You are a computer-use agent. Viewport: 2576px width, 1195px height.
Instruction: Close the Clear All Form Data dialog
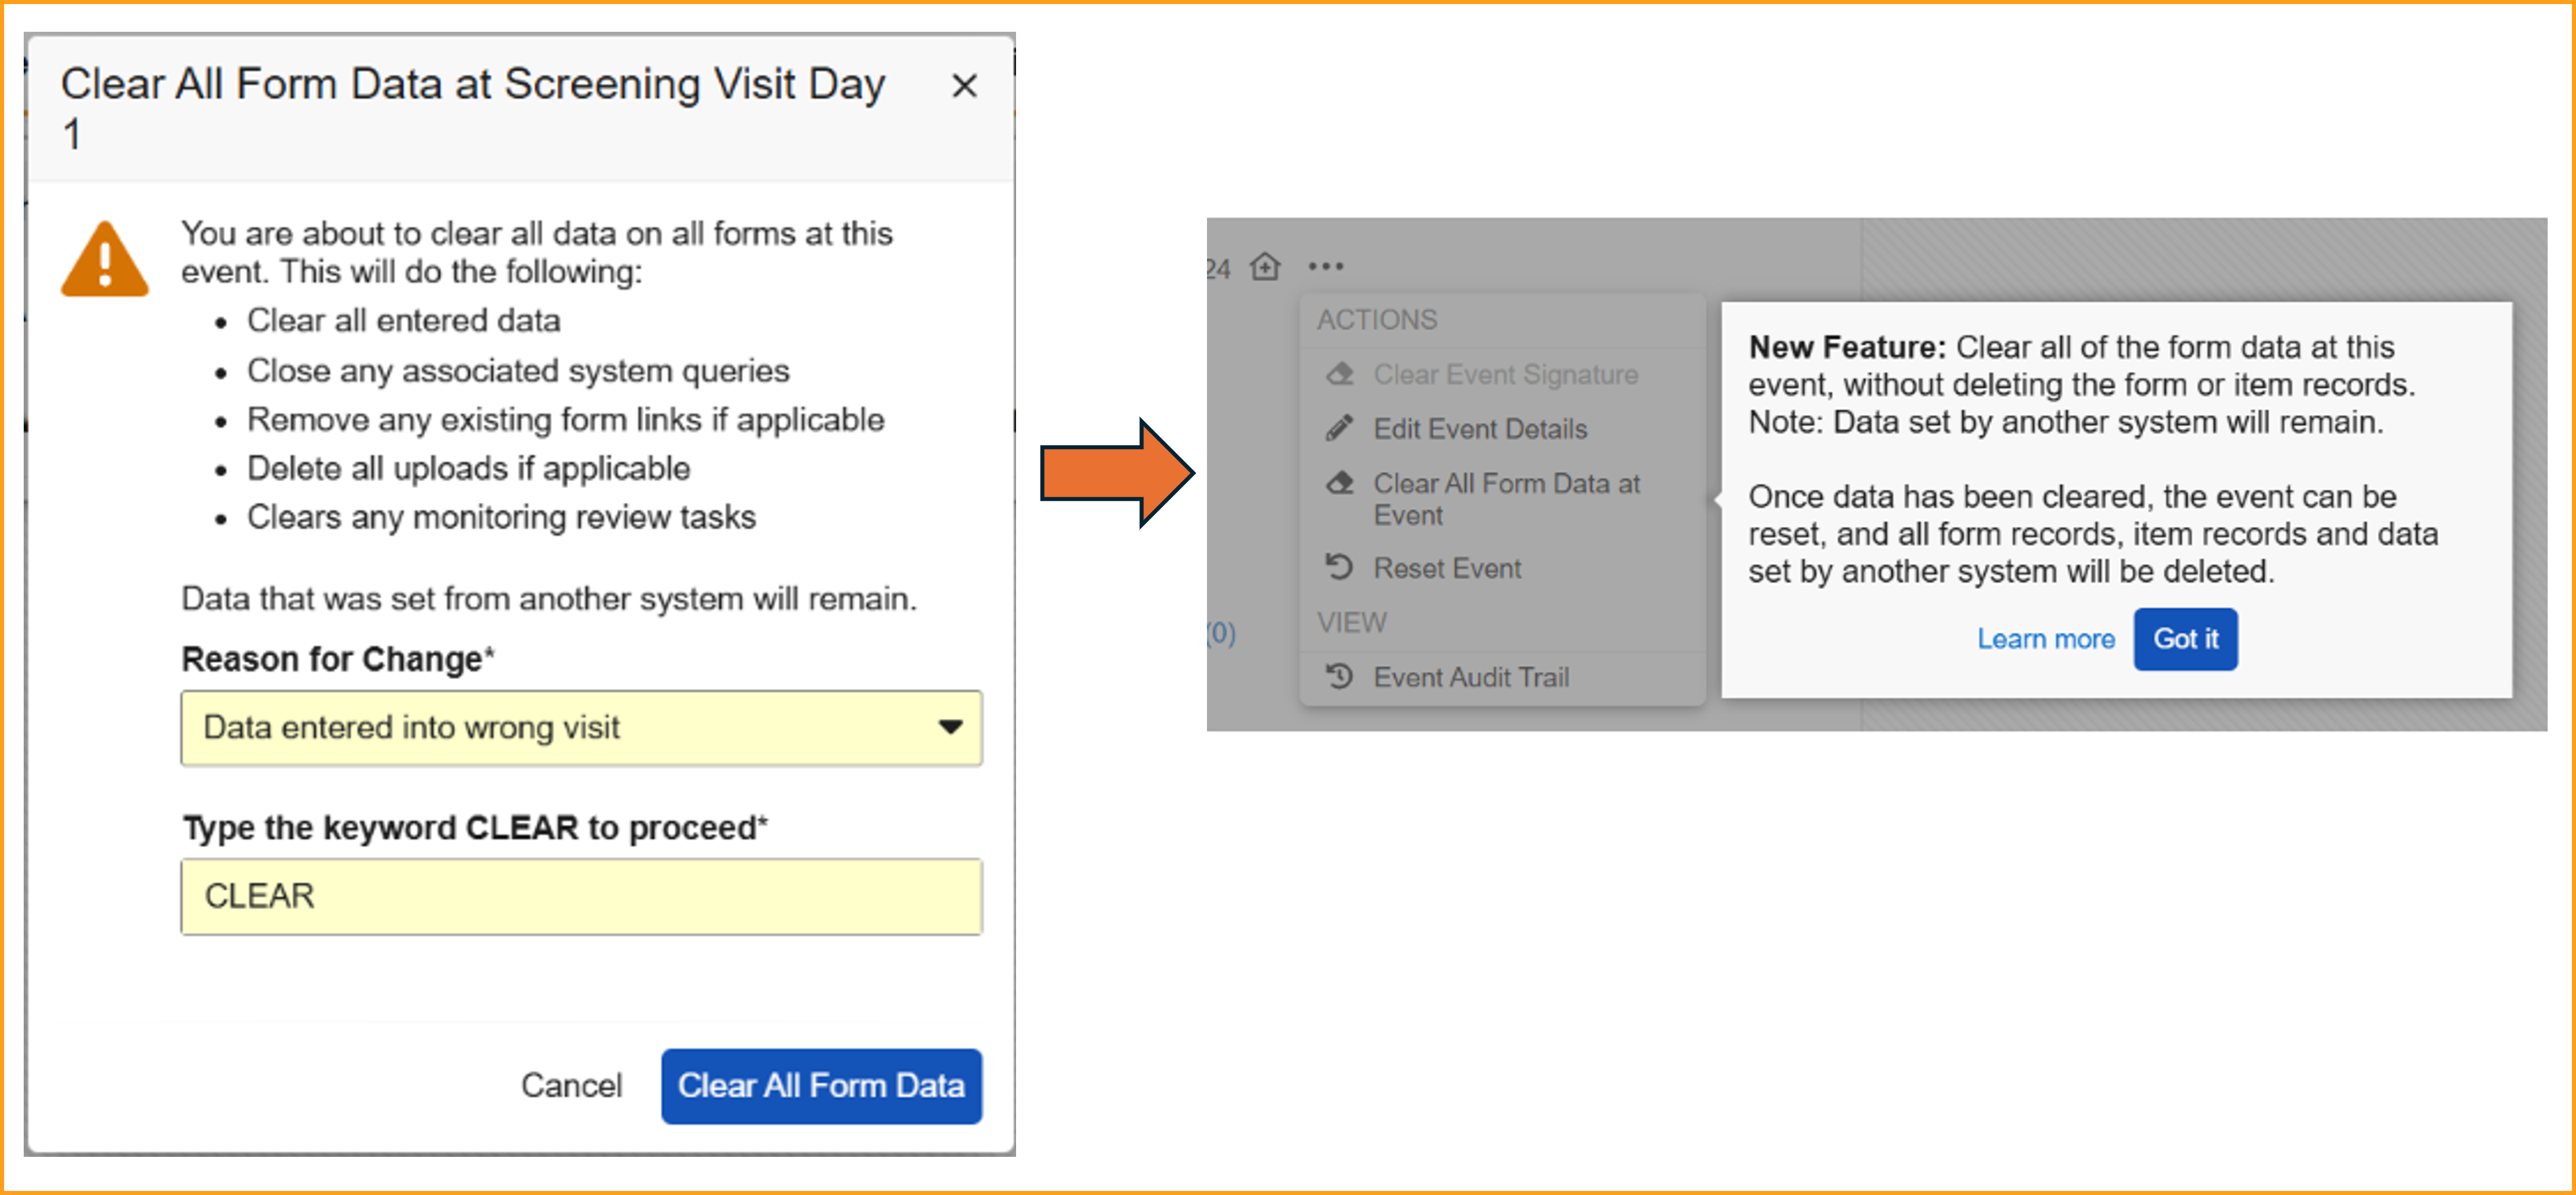pyautogui.click(x=963, y=86)
